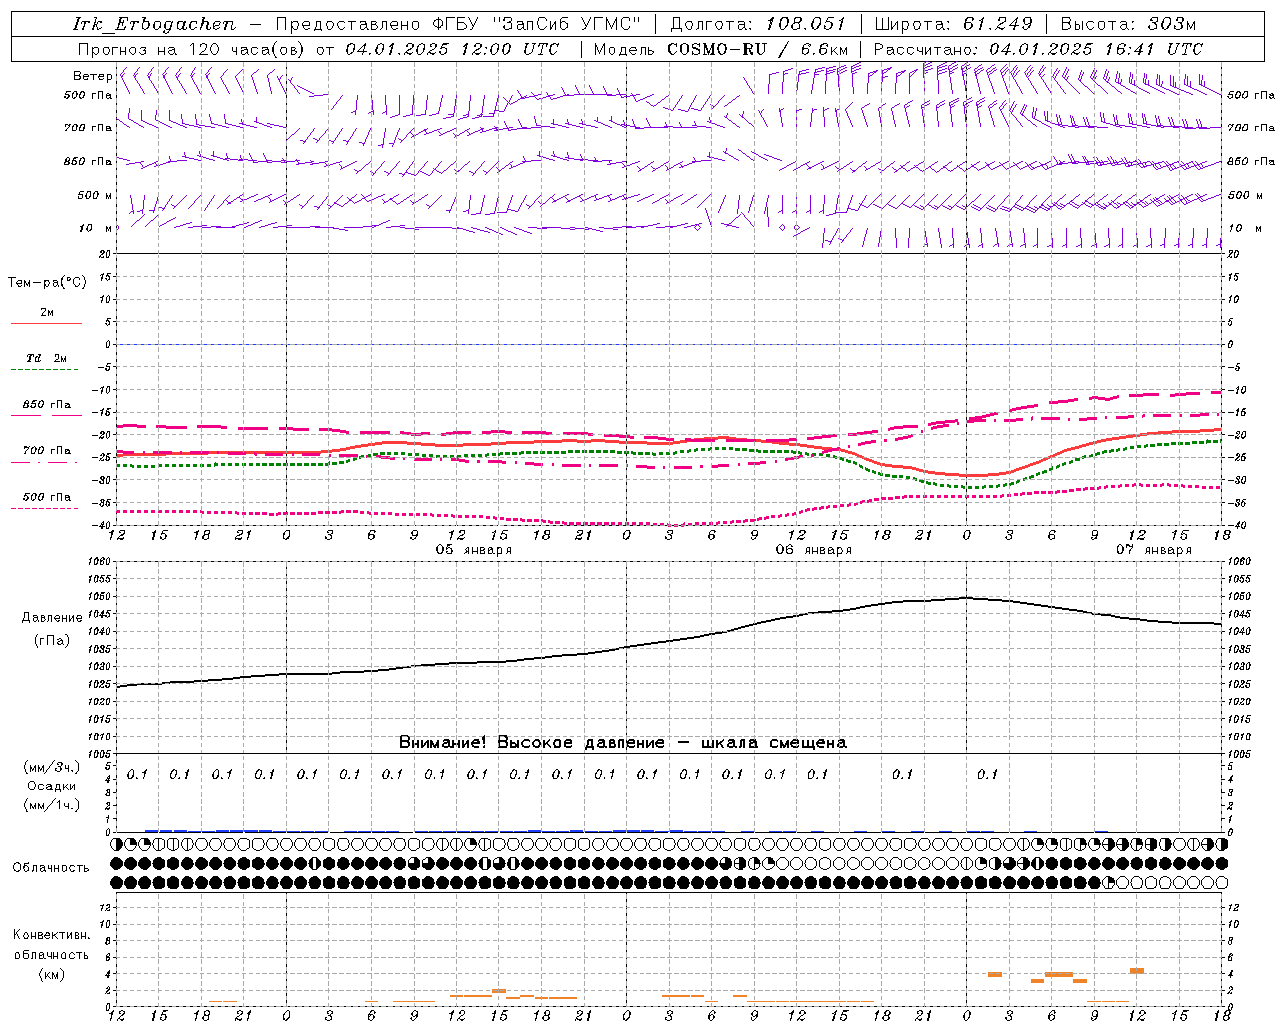This screenshot has height=1024, width=1280.
Task: Click "500 м" left label in wind panel
Action: coord(96,196)
